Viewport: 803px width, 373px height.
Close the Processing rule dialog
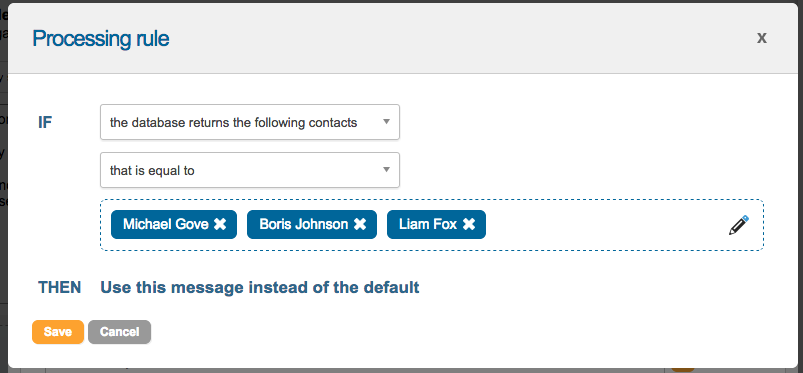pyautogui.click(x=762, y=38)
